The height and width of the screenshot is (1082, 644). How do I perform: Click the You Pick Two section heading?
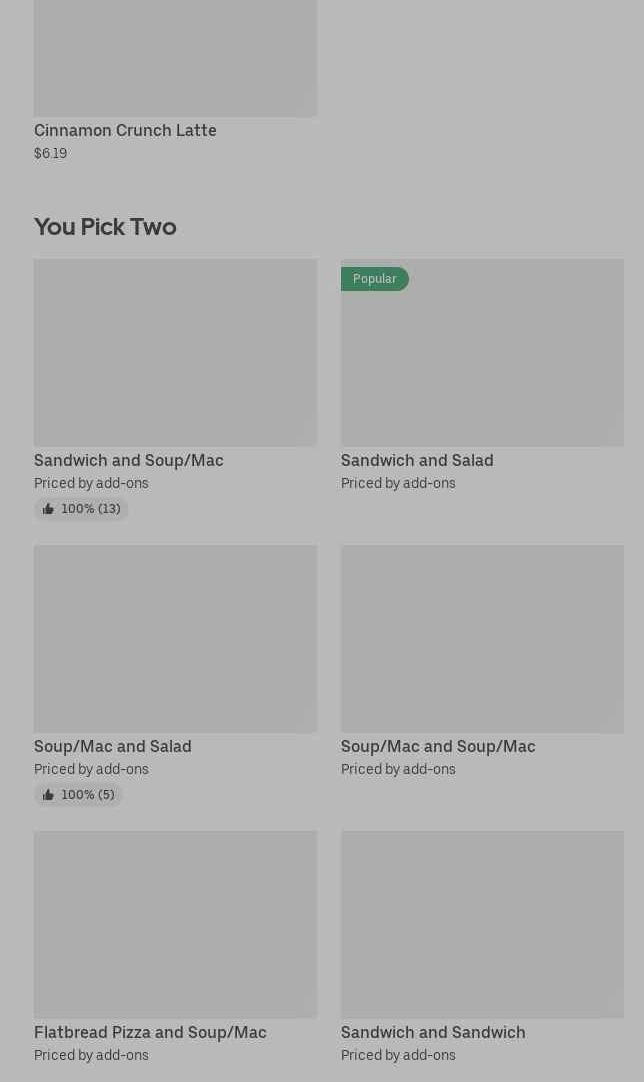point(105,227)
